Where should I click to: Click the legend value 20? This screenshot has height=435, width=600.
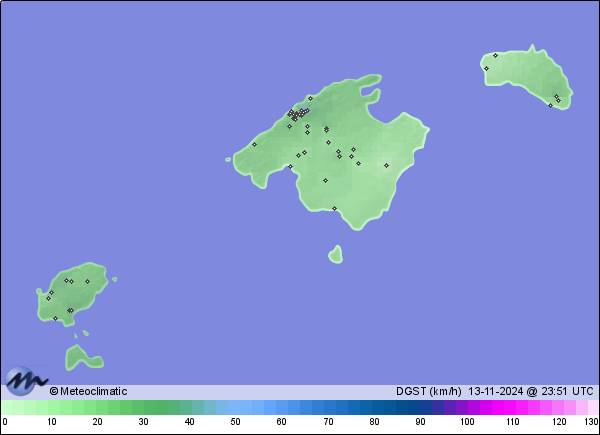[97, 422]
